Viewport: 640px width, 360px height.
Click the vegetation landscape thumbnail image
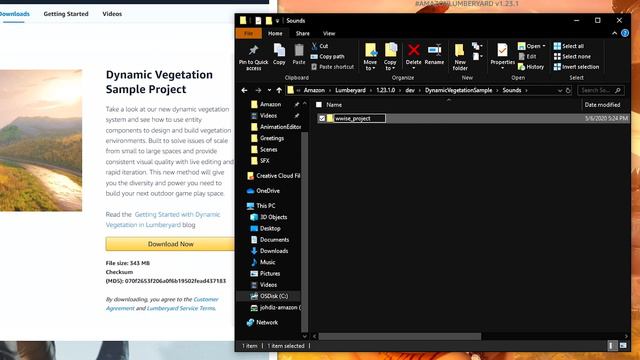[x=40, y=140]
